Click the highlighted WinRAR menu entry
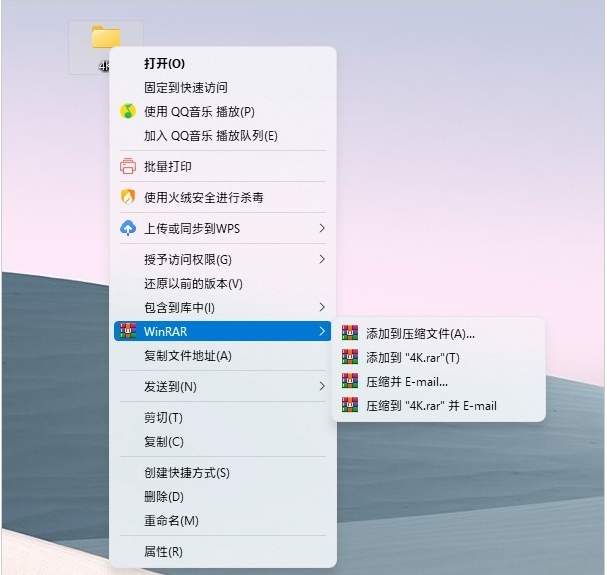Screen dimensions: 607x575 223,331
